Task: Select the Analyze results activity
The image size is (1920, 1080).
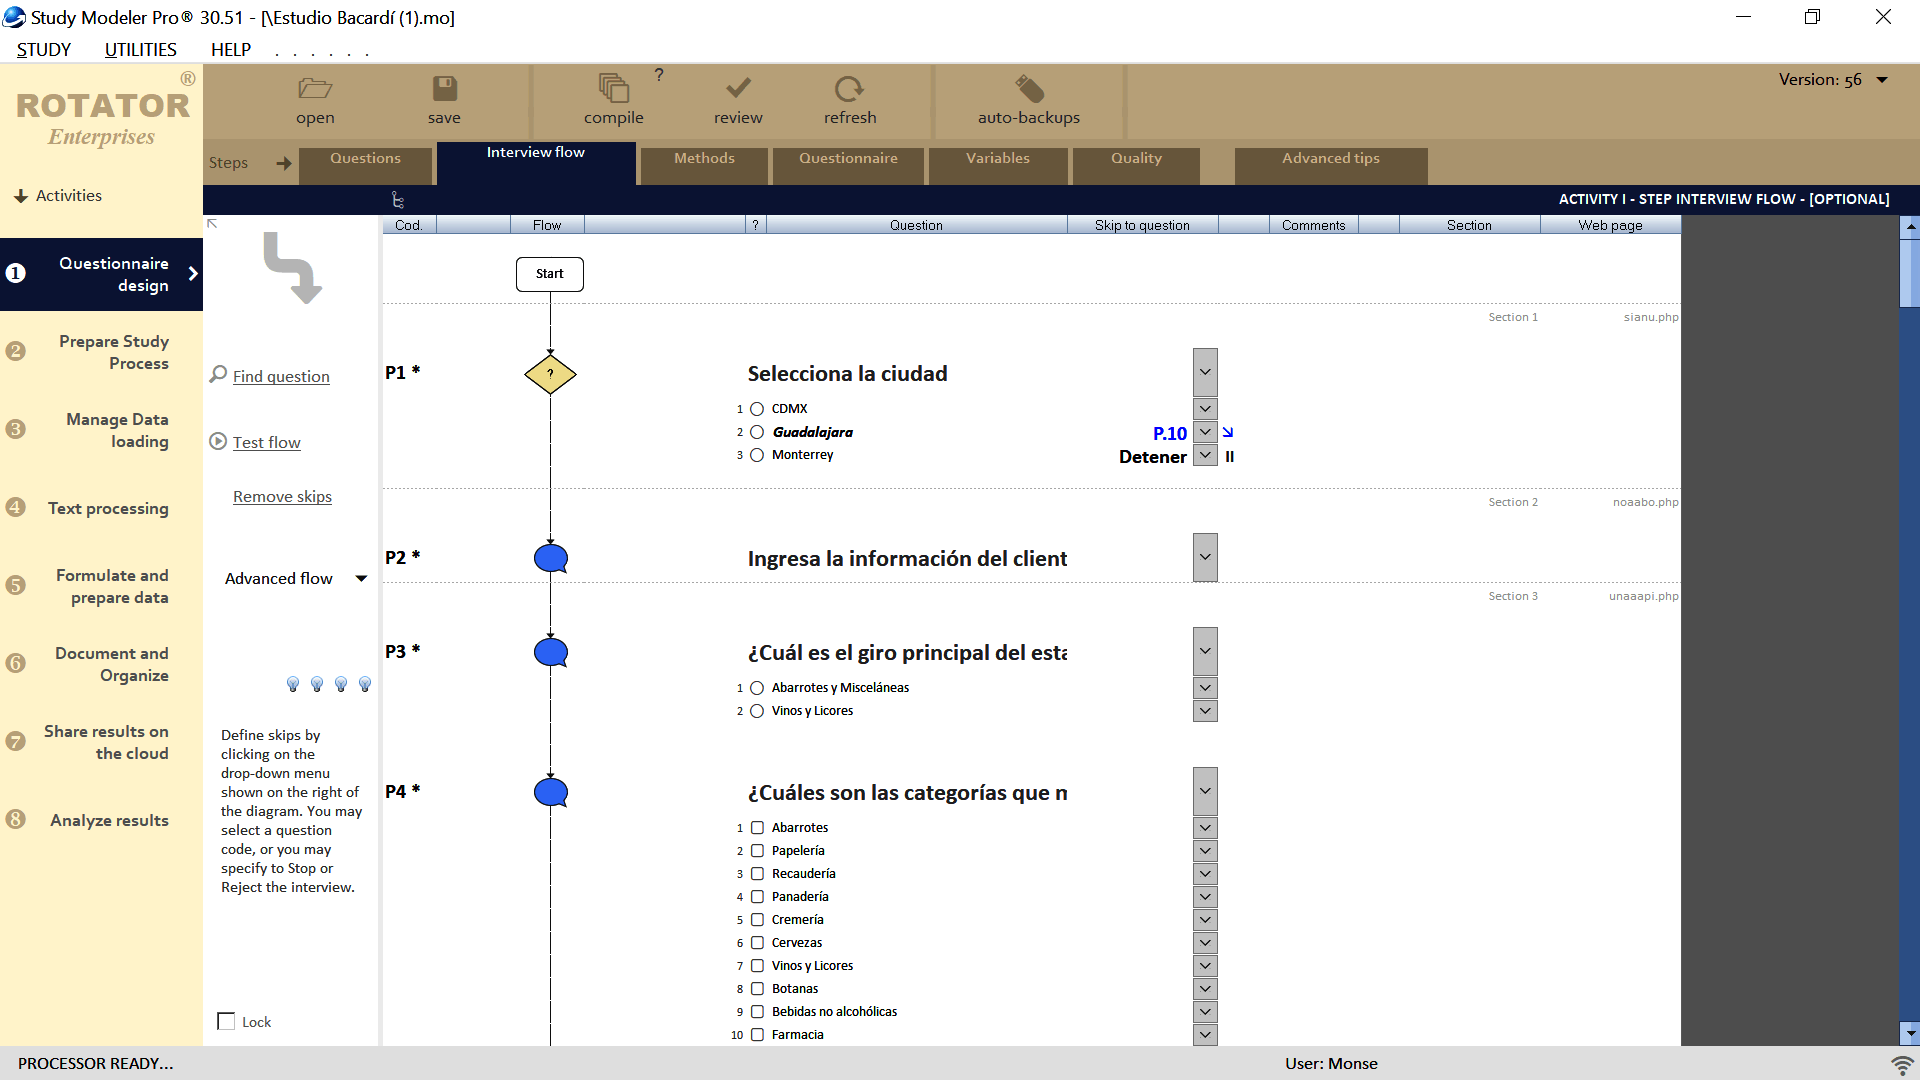Action: tap(109, 820)
